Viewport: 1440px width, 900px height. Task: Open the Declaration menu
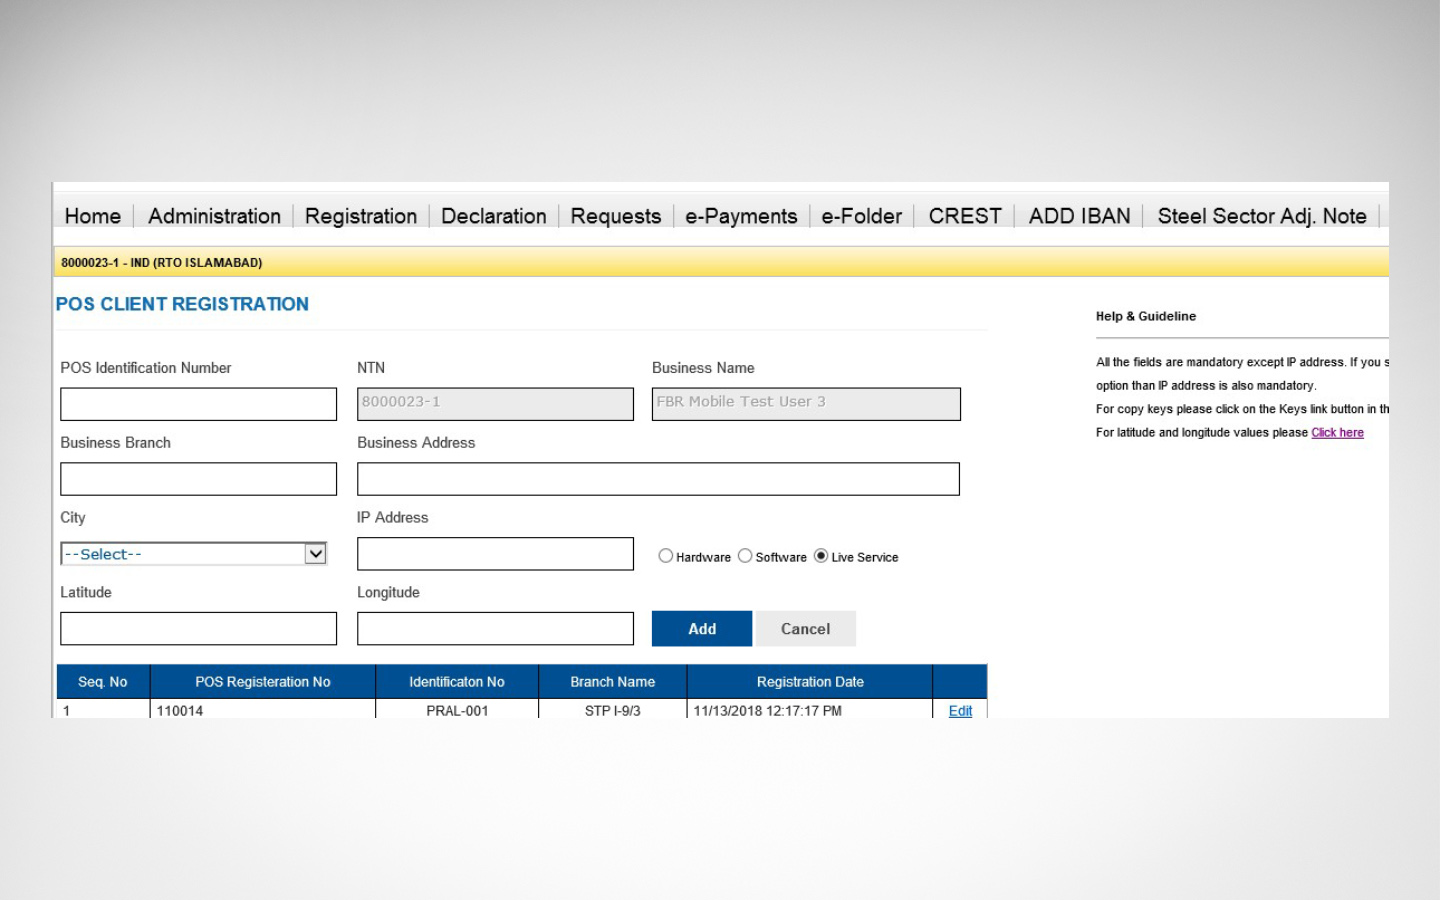[x=494, y=216]
